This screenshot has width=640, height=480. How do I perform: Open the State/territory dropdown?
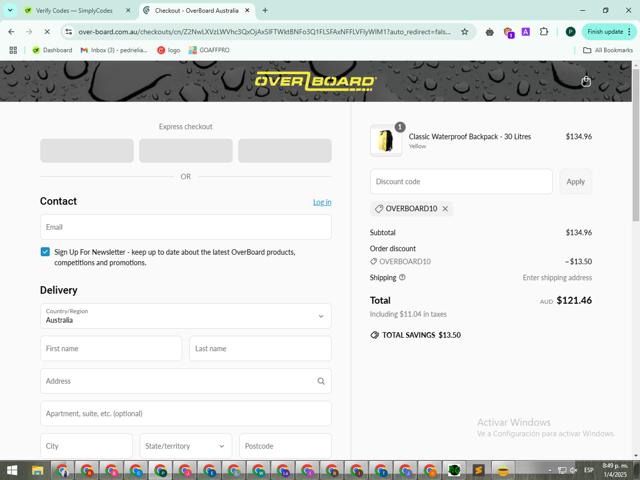[x=186, y=446]
